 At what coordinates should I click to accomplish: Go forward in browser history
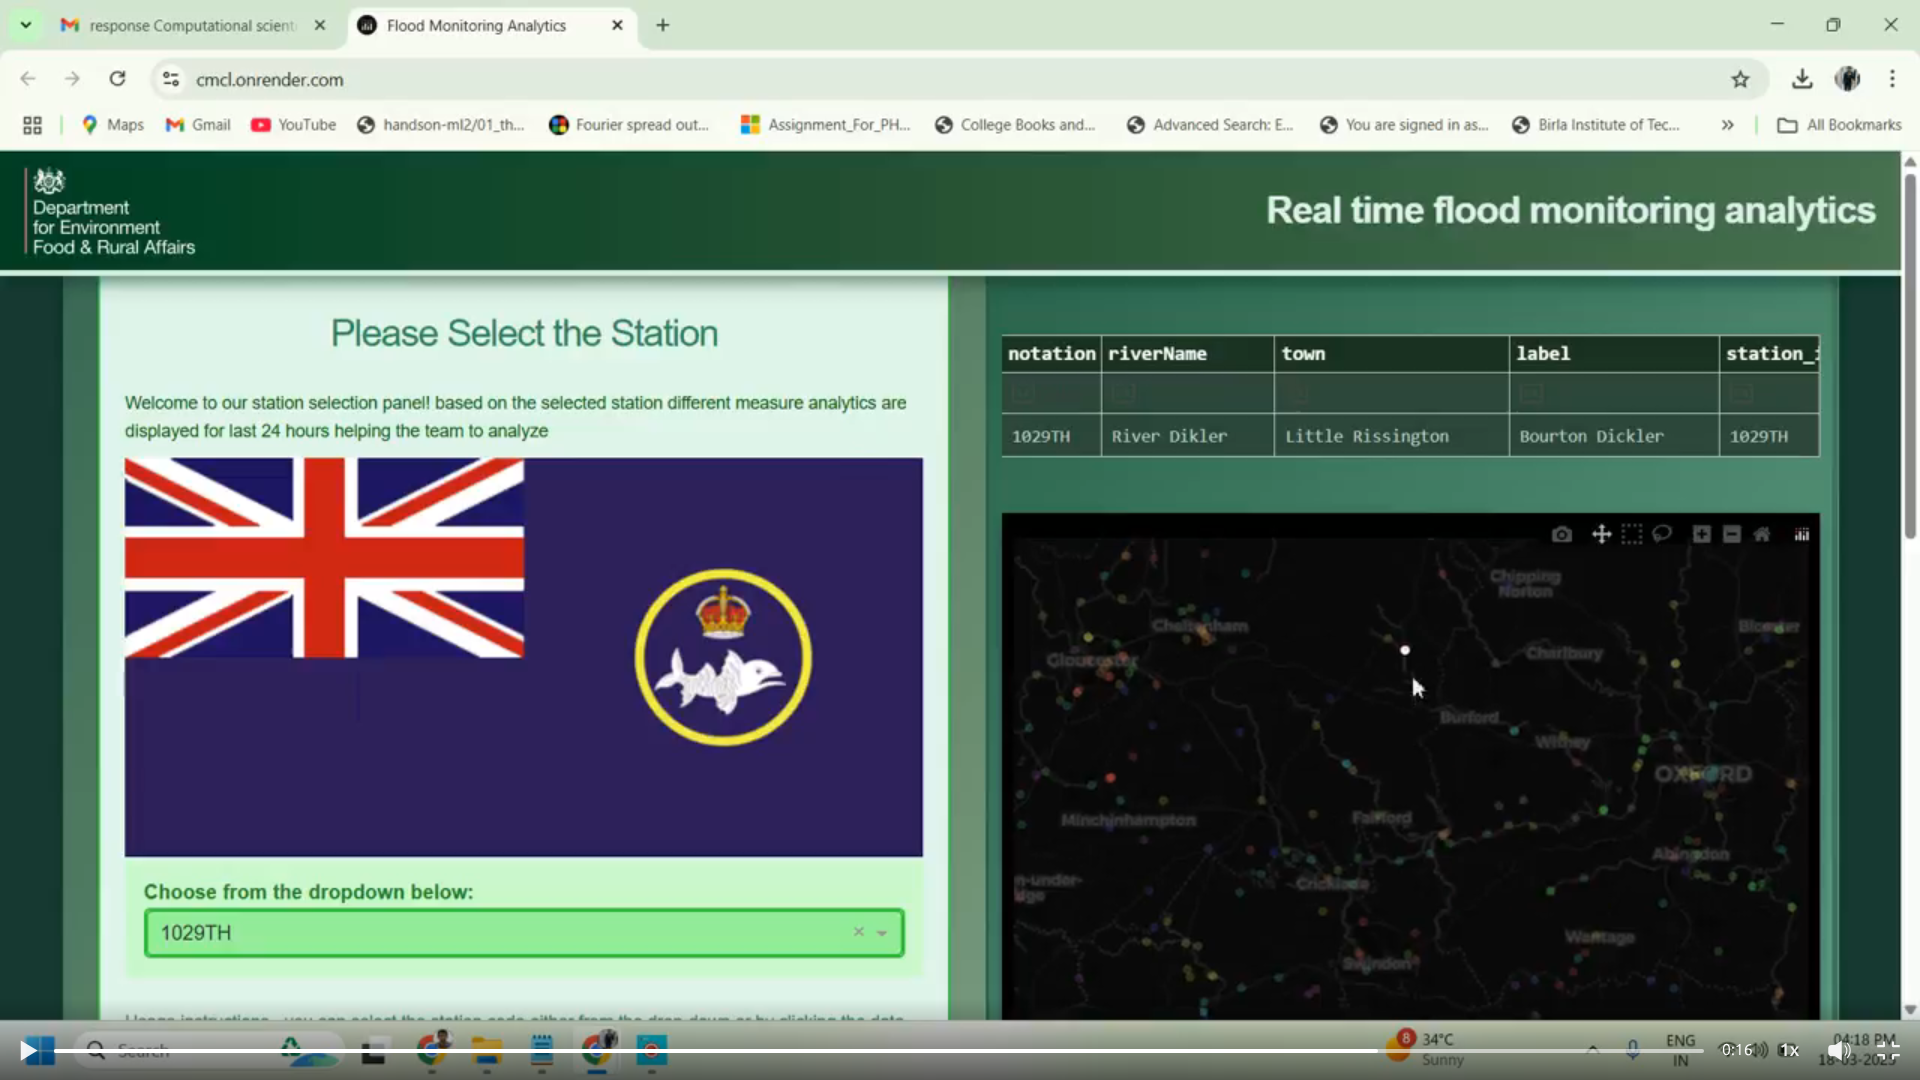[x=72, y=79]
